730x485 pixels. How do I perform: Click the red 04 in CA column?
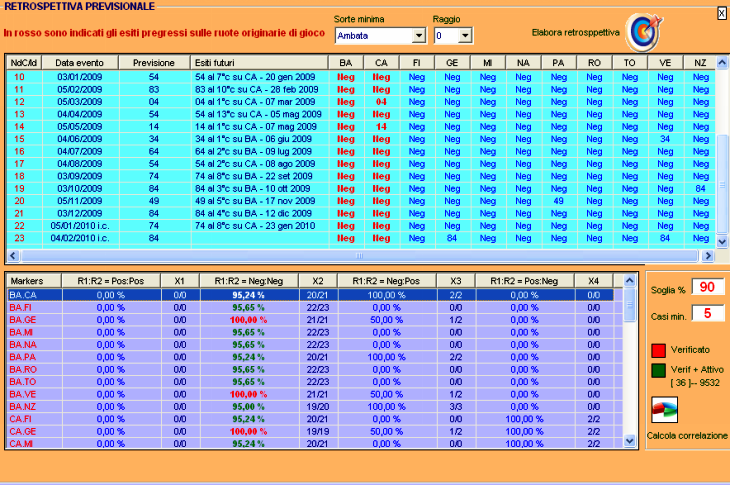tap(381, 101)
